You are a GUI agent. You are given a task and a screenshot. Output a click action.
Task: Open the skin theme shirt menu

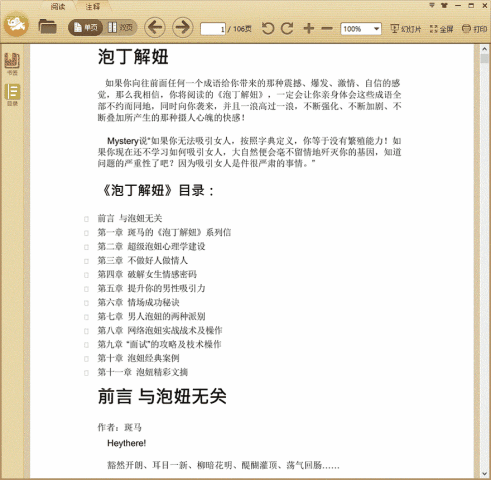pyautogui.click(x=444, y=5)
